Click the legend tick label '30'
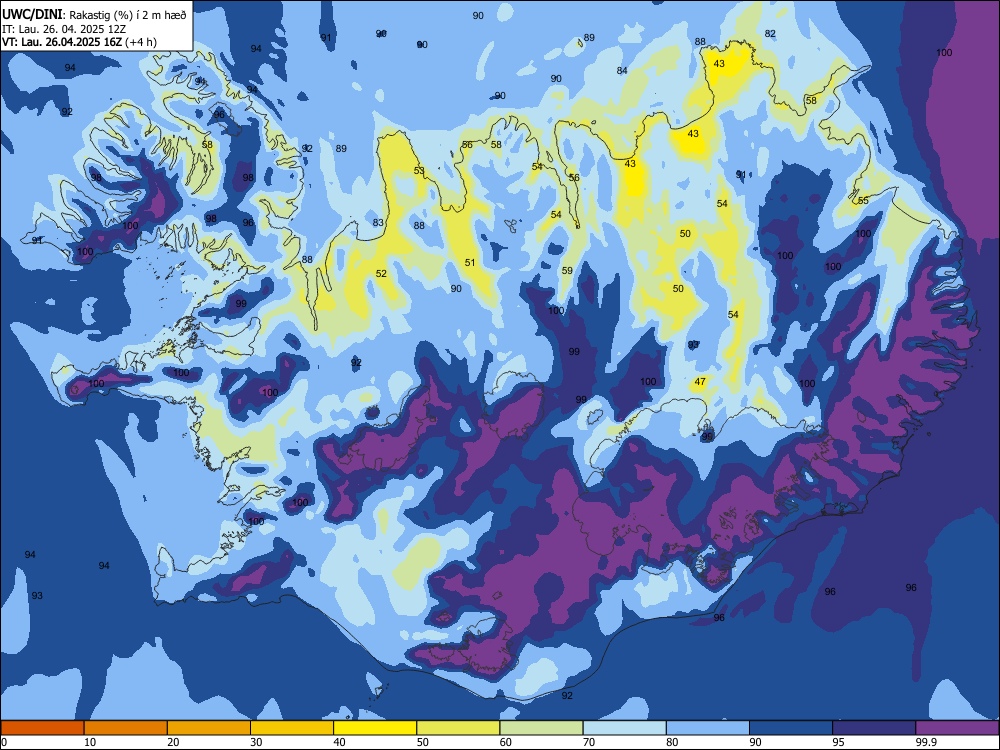Image resolution: width=1000 pixels, height=750 pixels. (x=256, y=742)
